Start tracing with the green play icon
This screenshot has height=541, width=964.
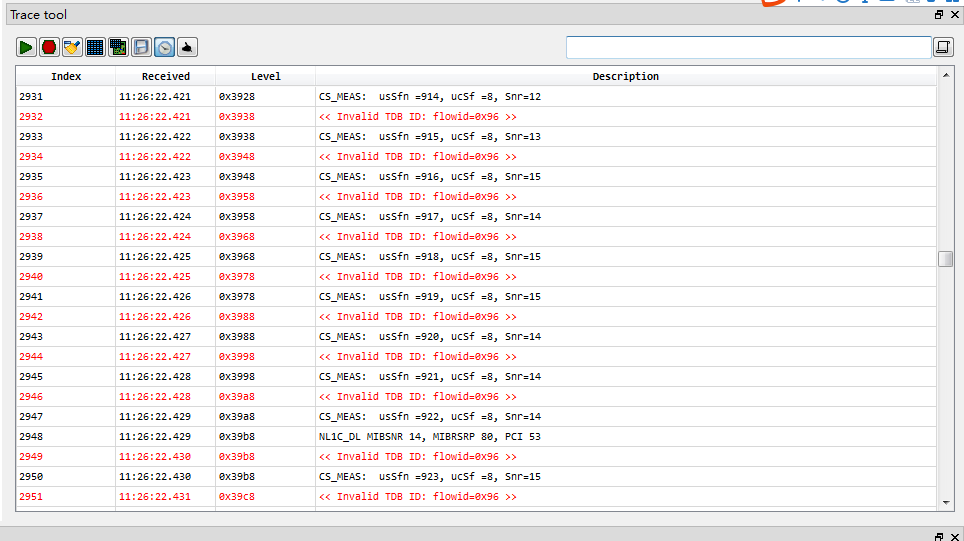pos(26,47)
